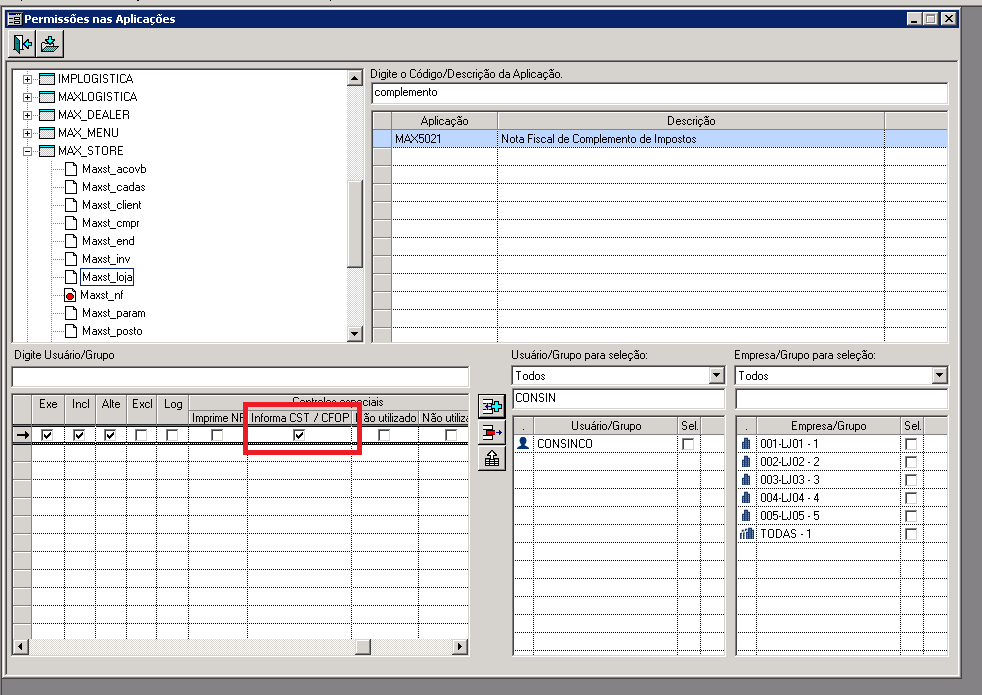Click the Empresa/Grupo column header

pos(829,426)
